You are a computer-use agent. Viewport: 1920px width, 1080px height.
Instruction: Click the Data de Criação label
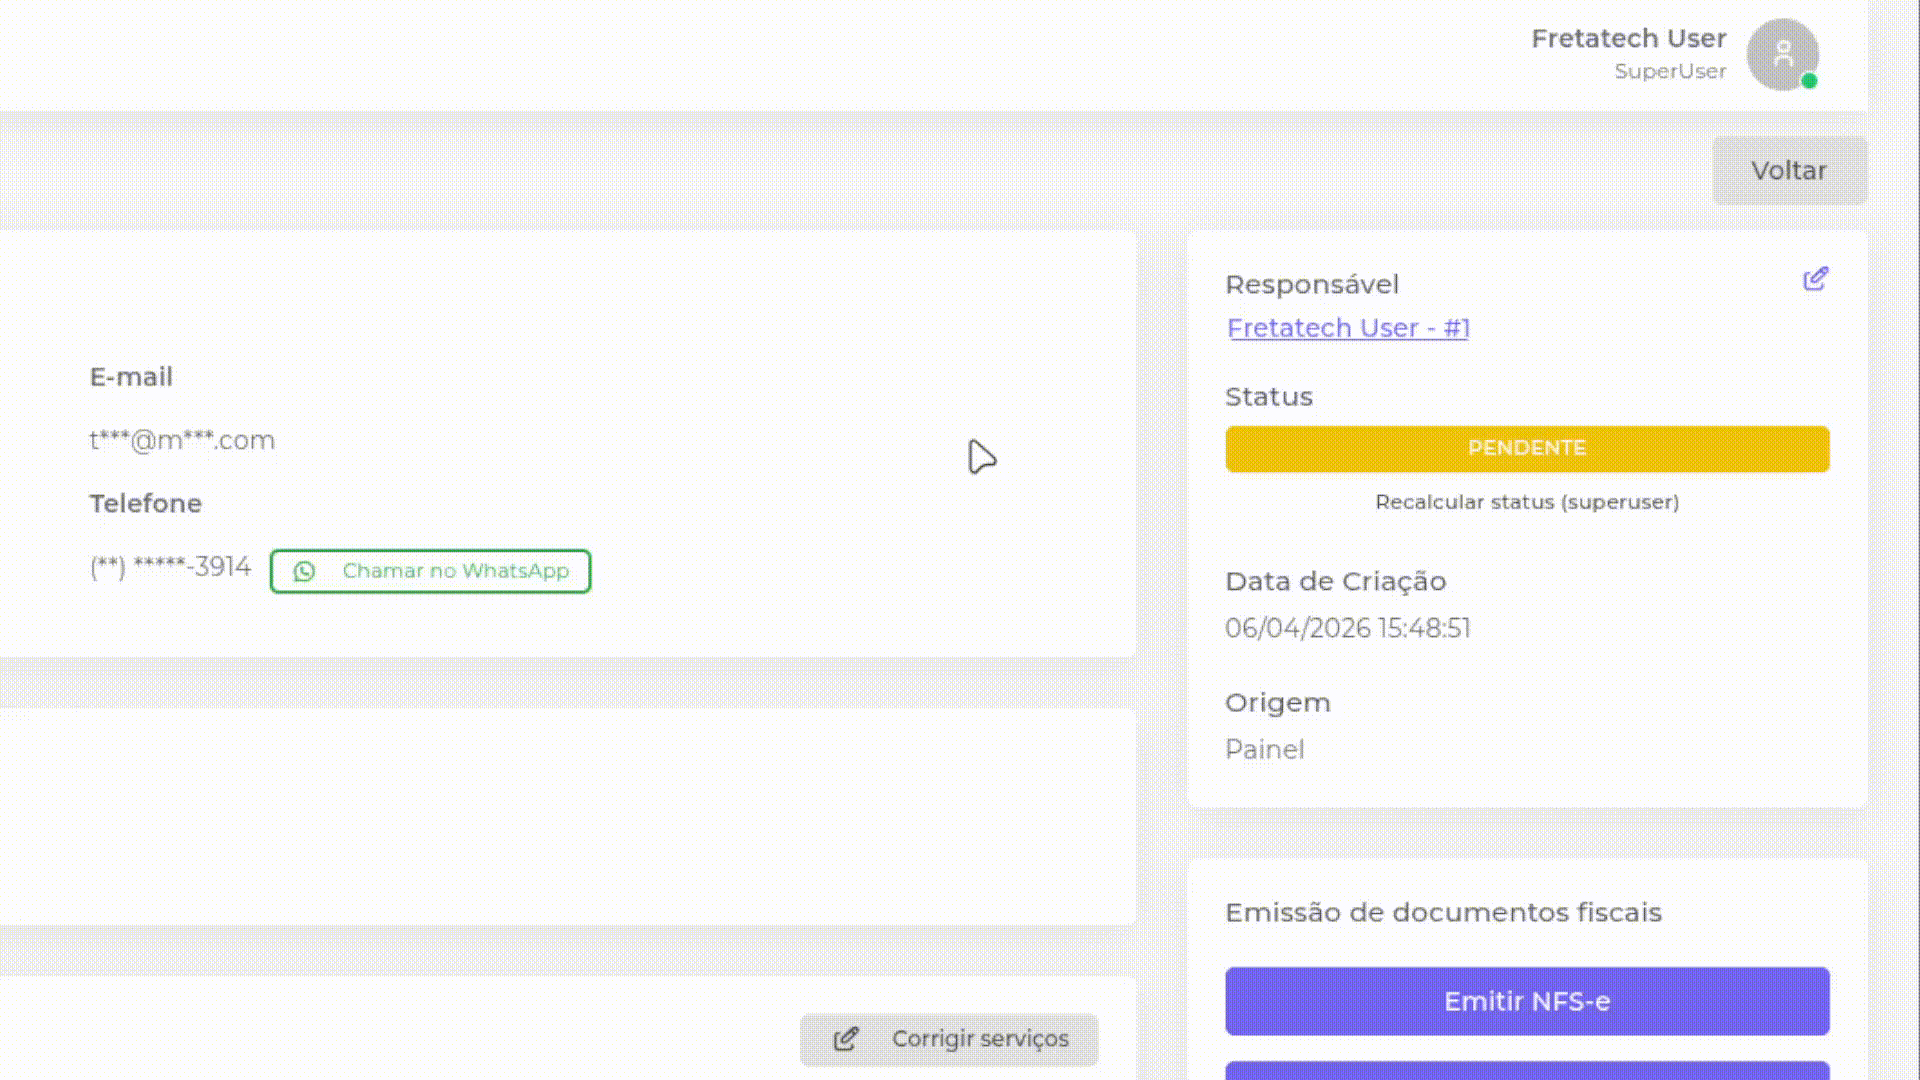click(x=1335, y=581)
